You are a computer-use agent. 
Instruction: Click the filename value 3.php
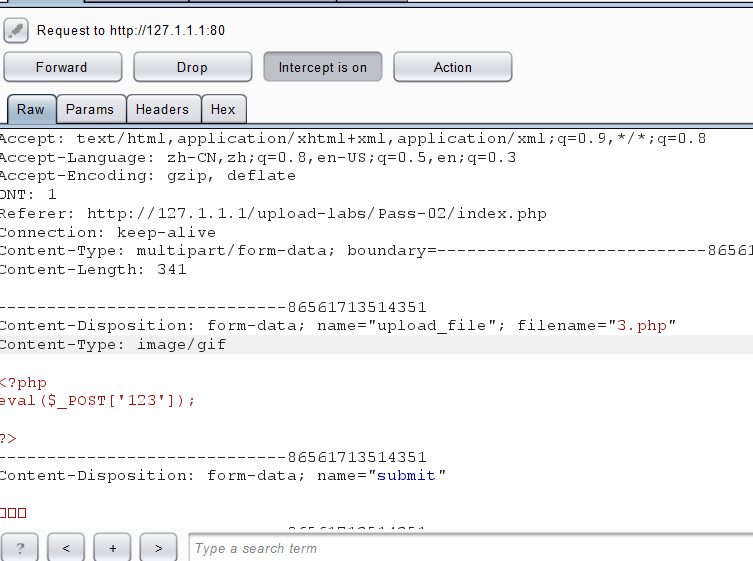pyautogui.click(x=642, y=326)
